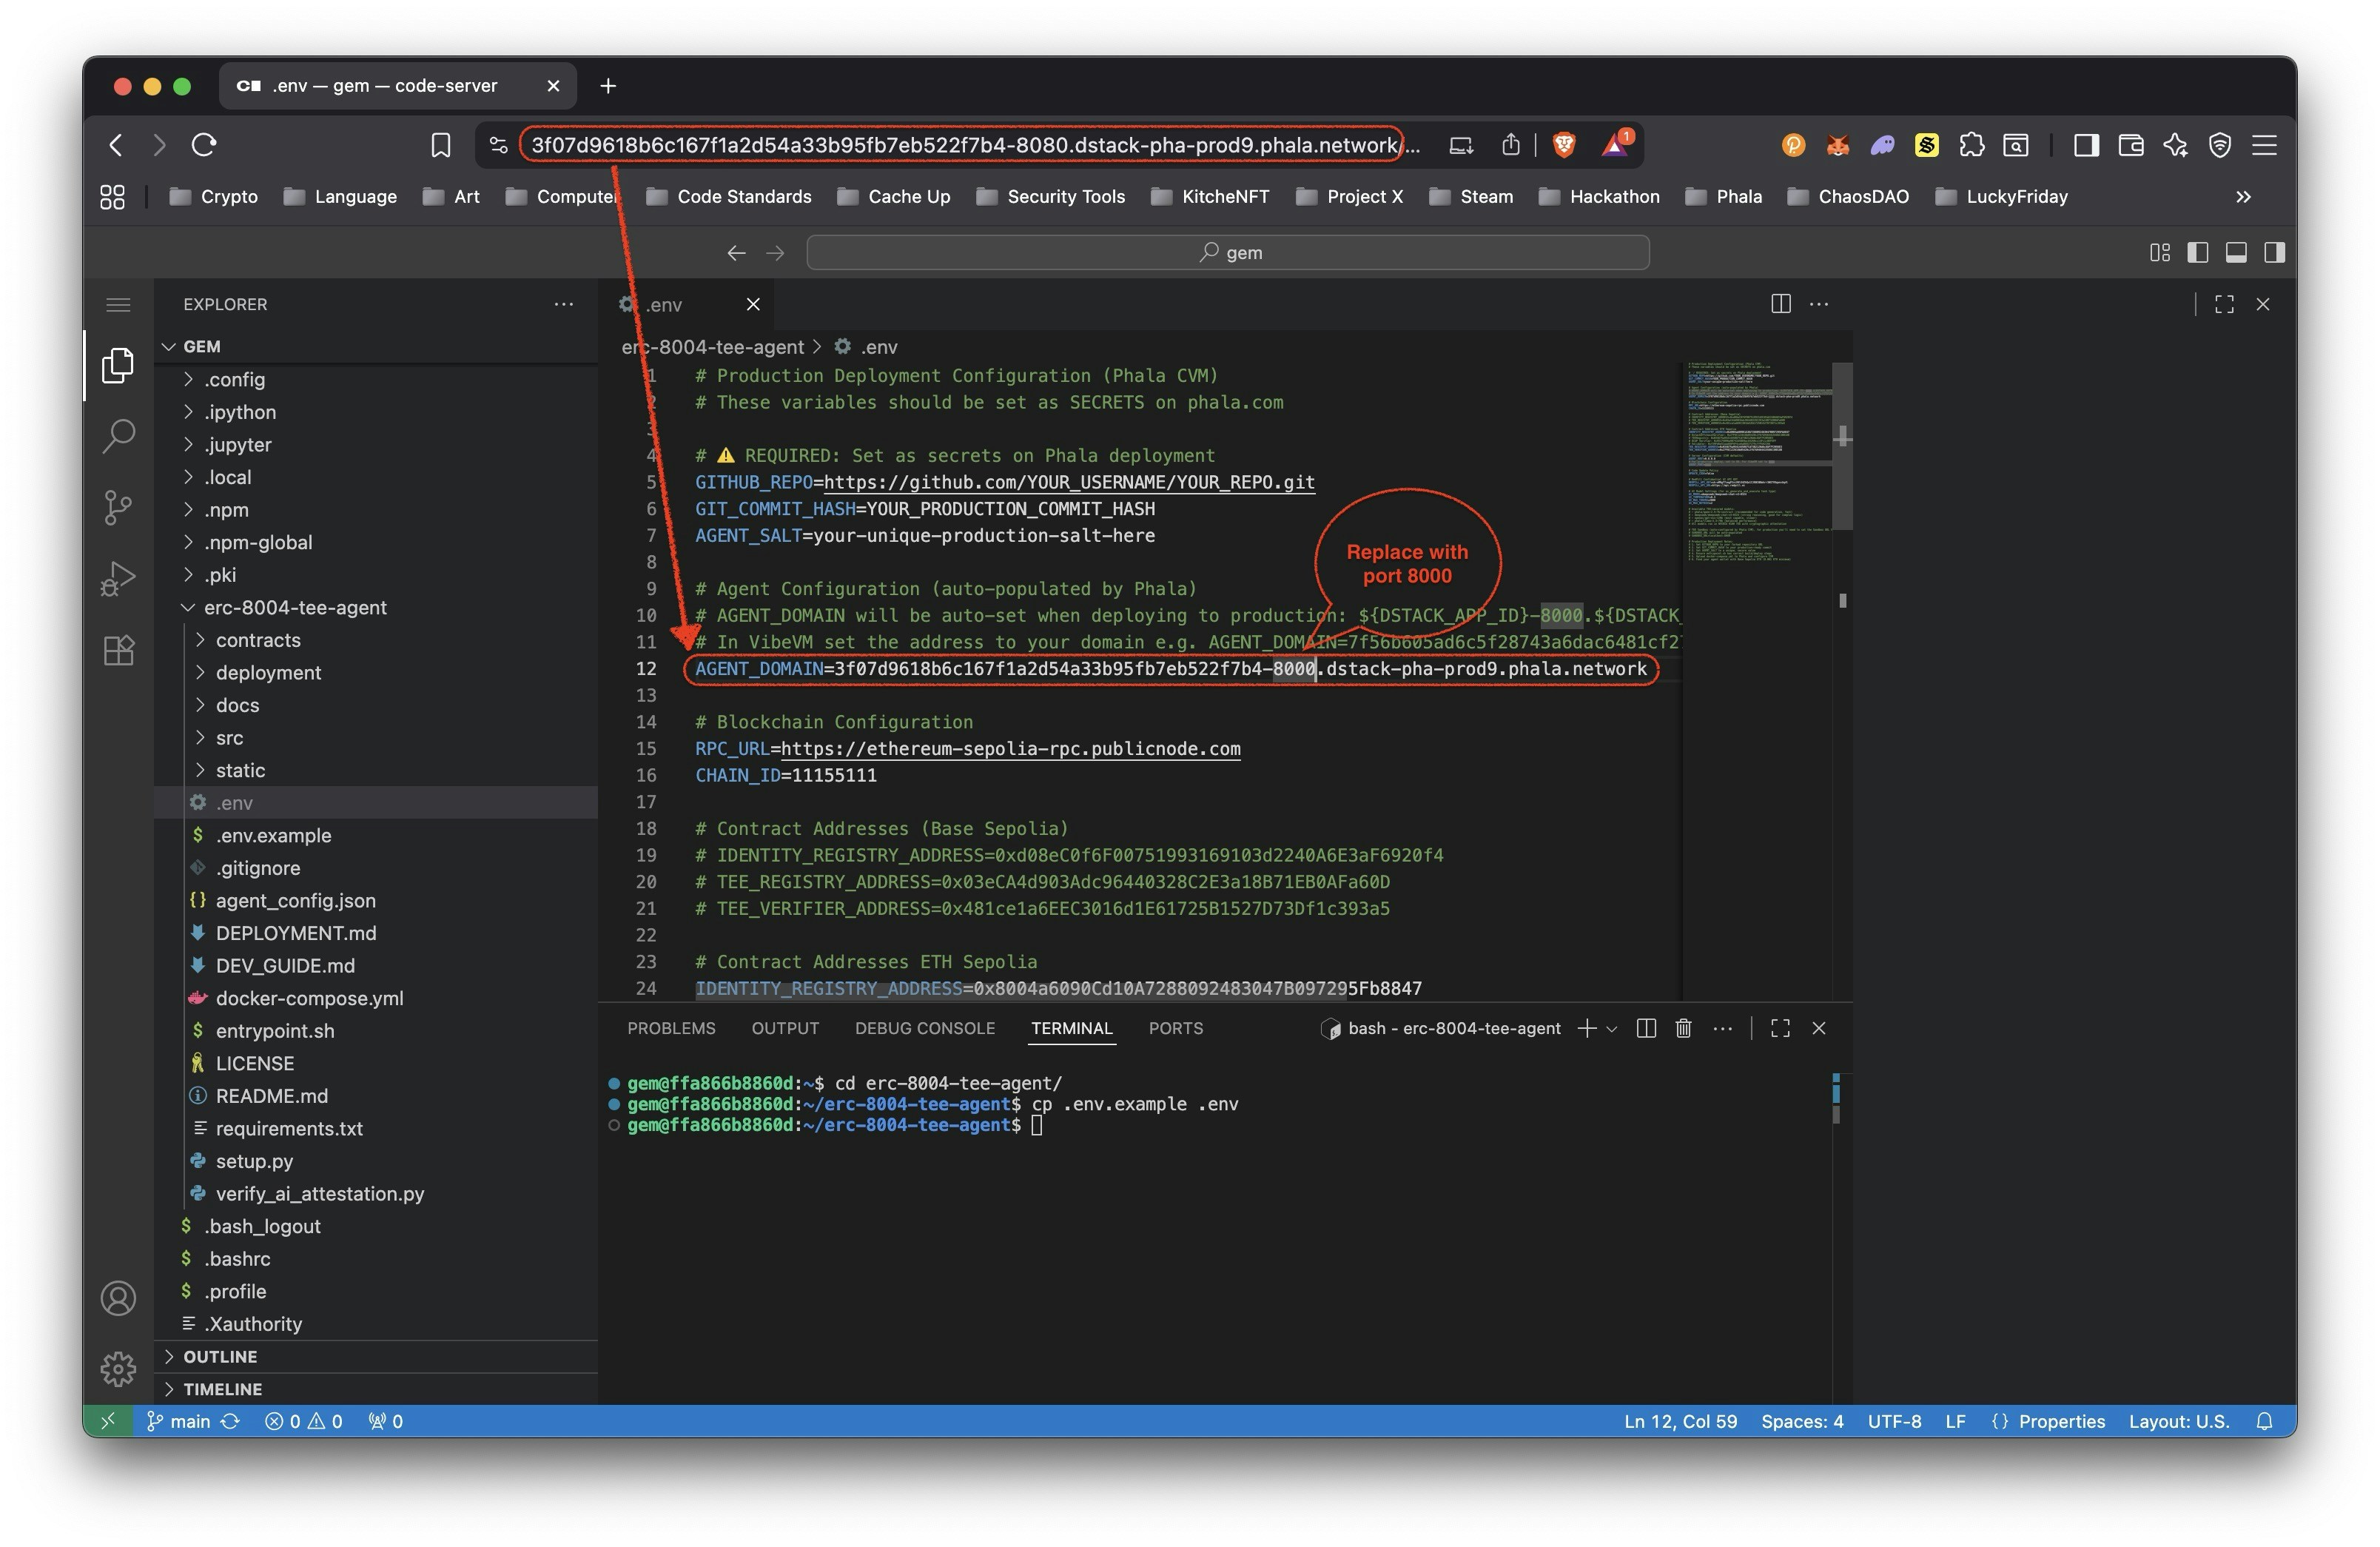Expand the OUTLINE section
Viewport: 2380px width, 1547px height.
click(x=220, y=1357)
